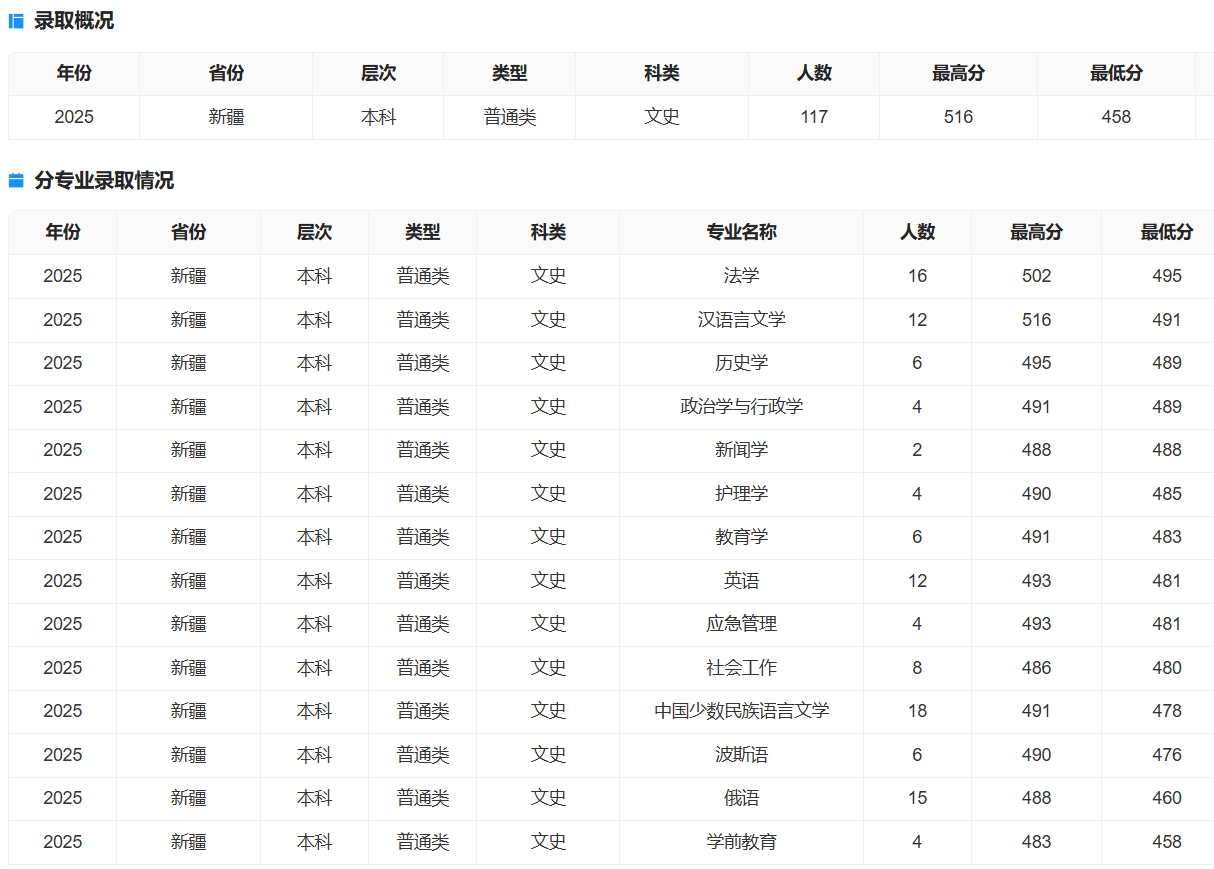Click lowest score 476 in 波斯语 row

pos(1167,755)
